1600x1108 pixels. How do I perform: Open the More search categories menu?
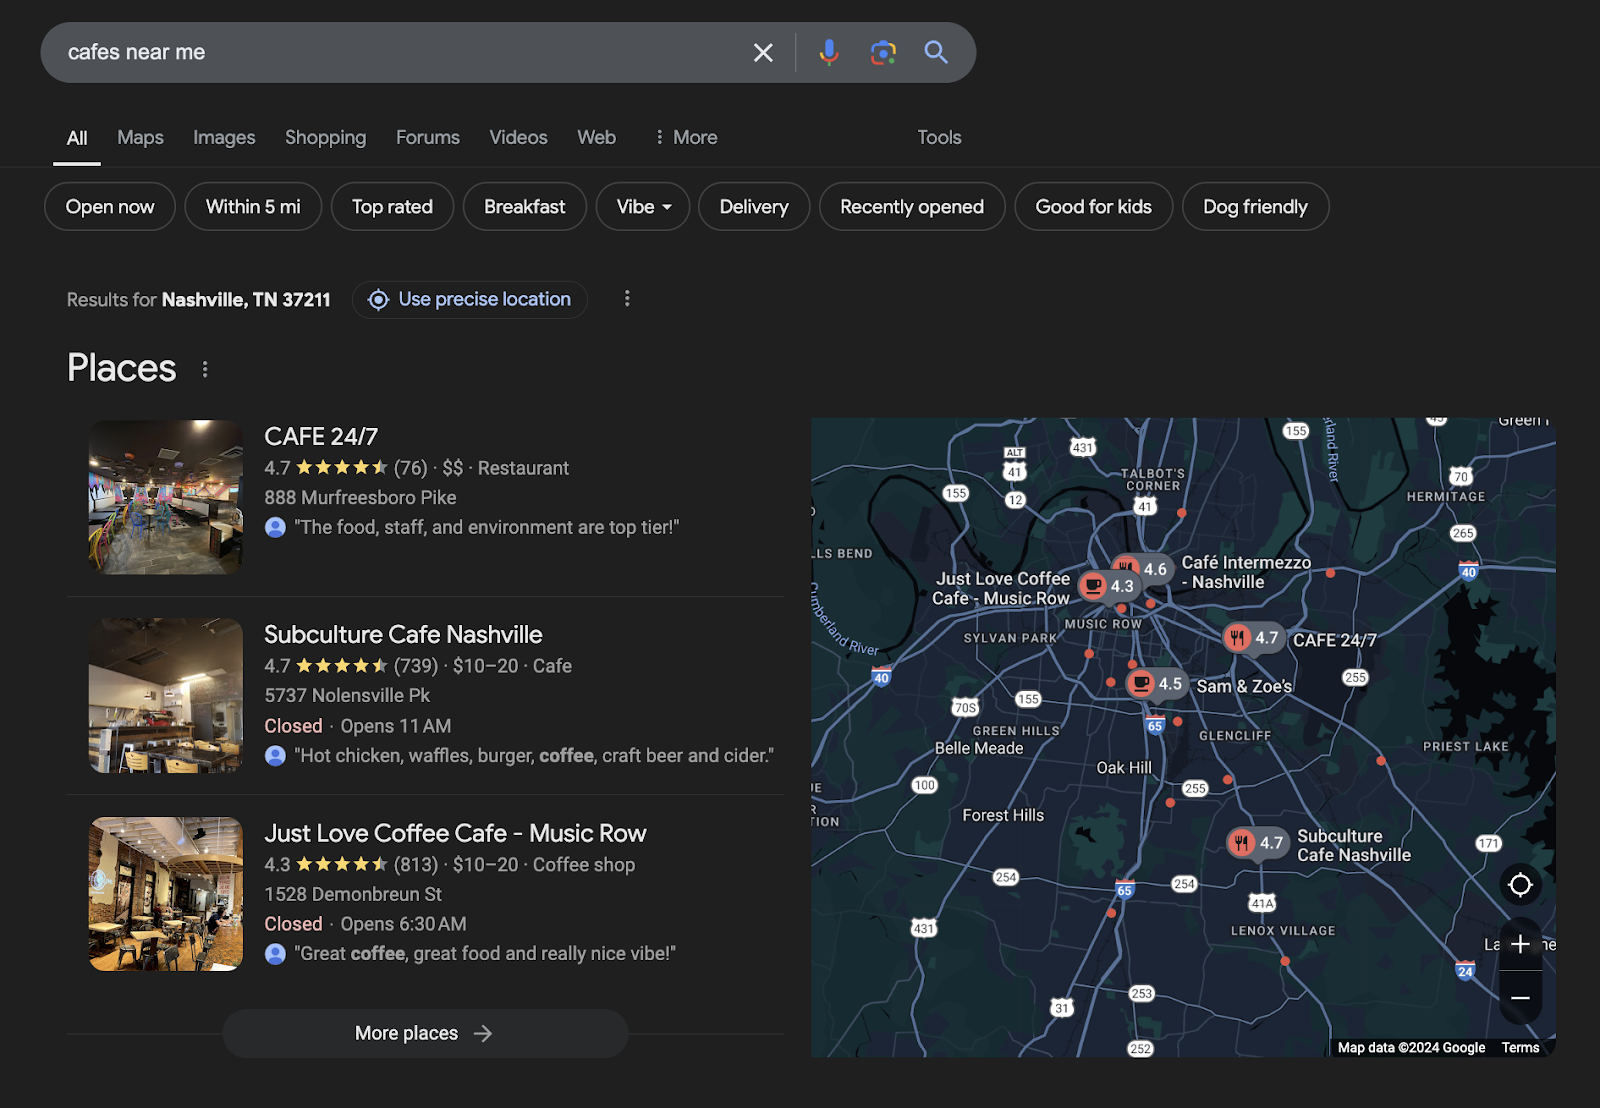[x=686, y=137]
